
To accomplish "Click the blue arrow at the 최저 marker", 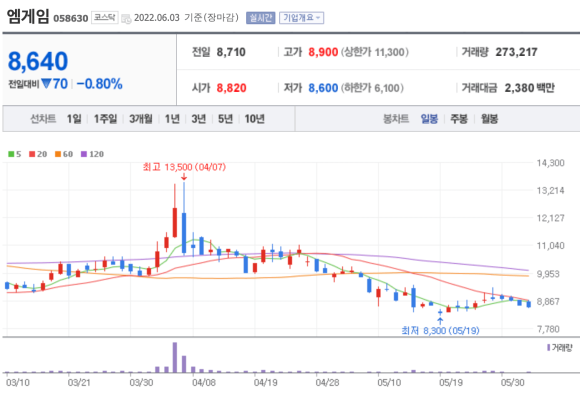I will point(440,320).
